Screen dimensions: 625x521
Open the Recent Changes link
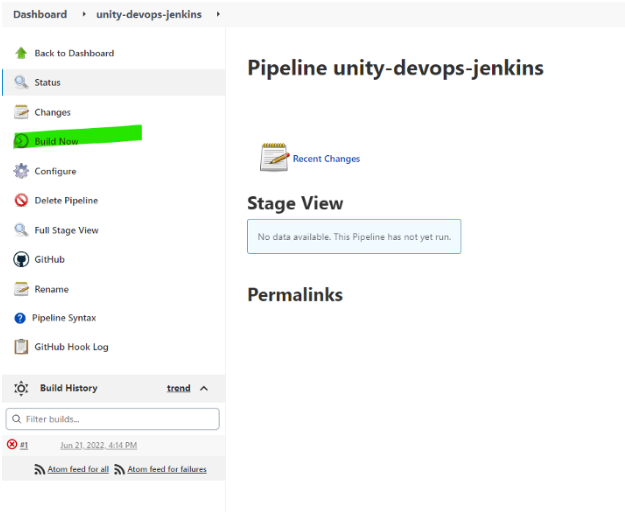(x=326, y=159)
